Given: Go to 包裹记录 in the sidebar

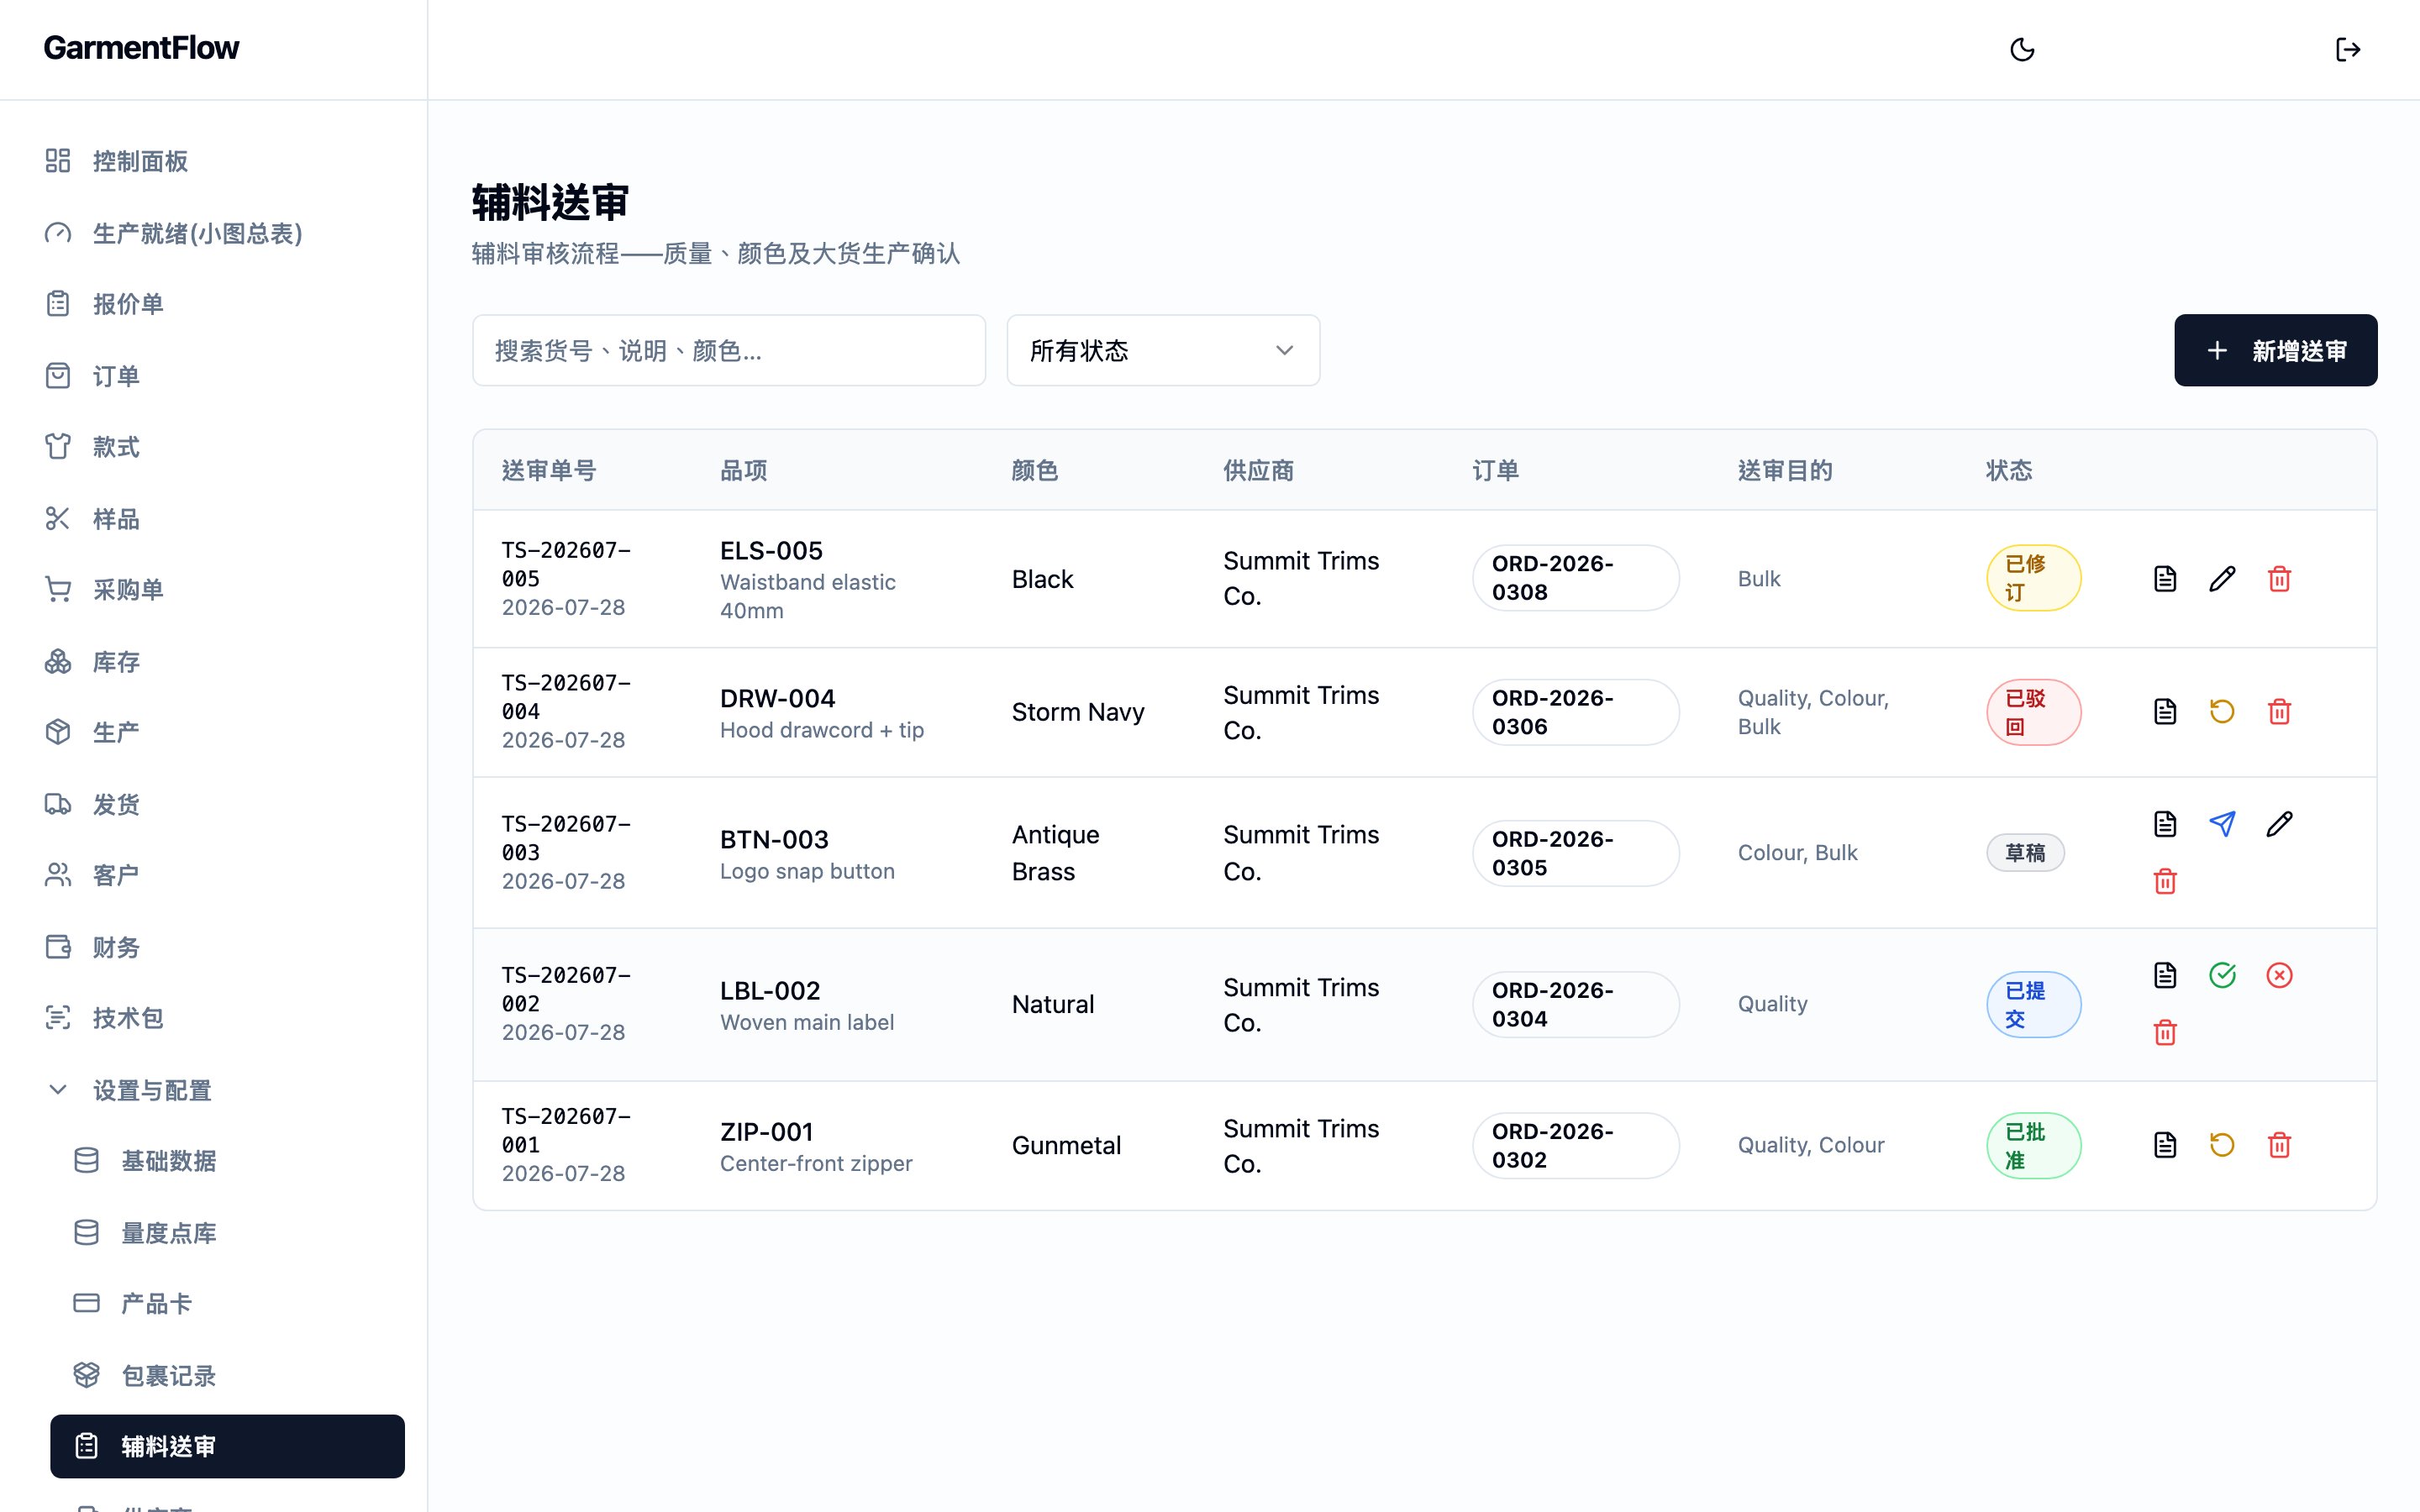Looking at the screenshot, I should pos(227,1376).
